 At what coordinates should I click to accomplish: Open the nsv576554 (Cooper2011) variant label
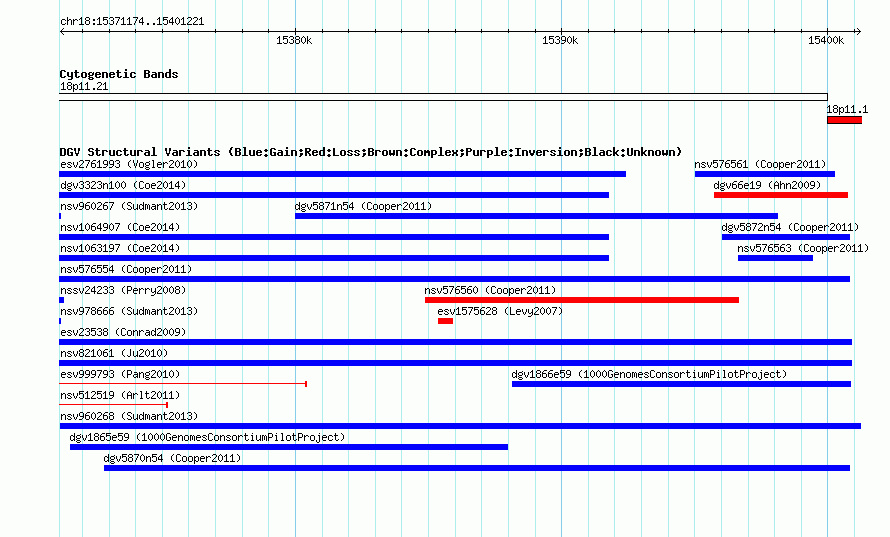[126, 269]
